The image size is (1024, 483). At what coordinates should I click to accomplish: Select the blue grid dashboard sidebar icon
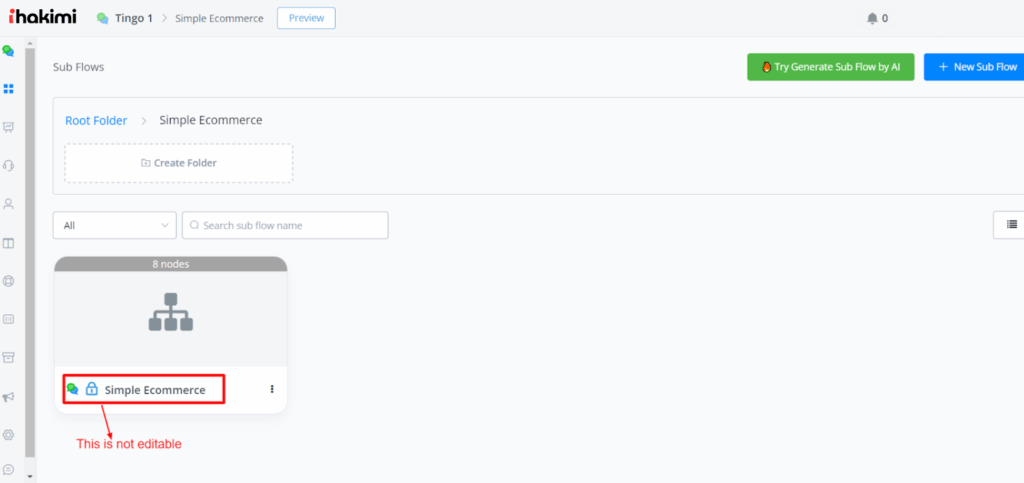(9, 89)
